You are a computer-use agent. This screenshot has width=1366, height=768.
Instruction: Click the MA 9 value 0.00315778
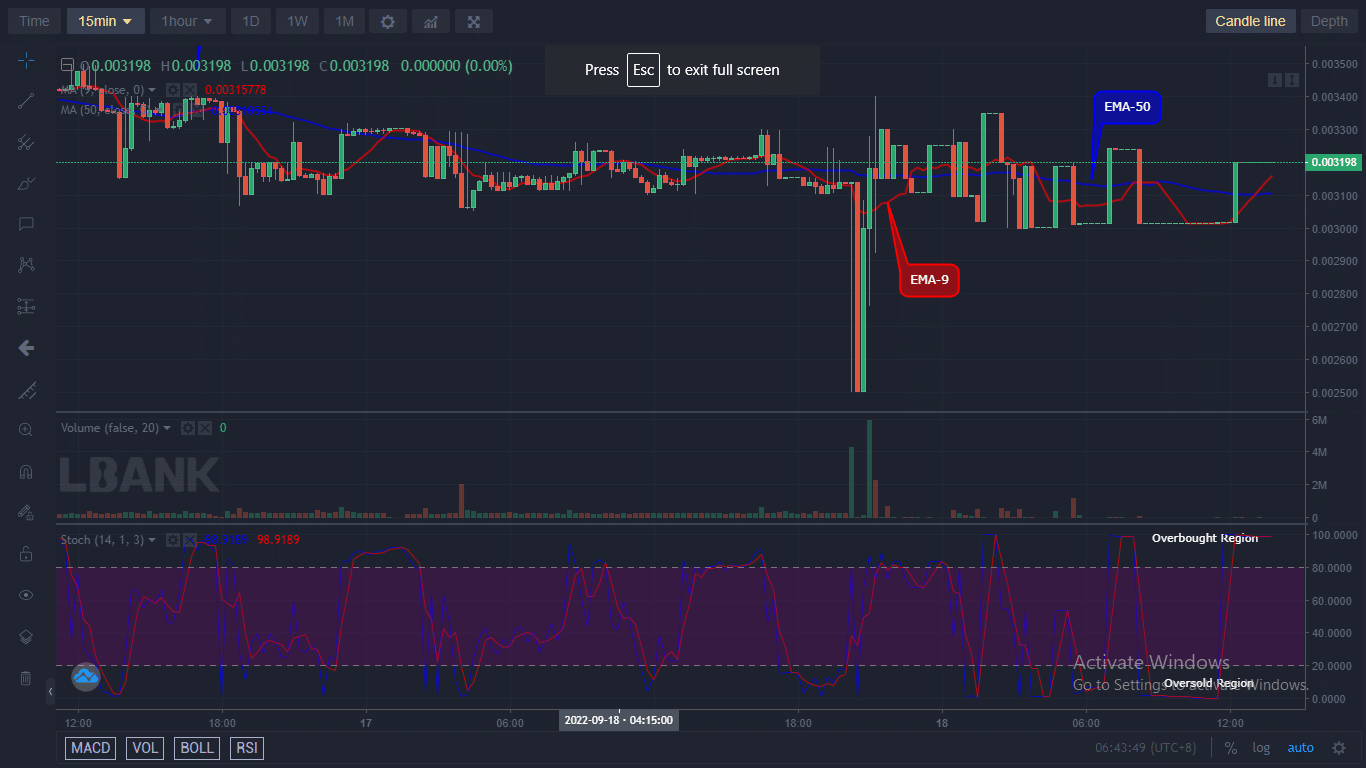[x=238, y=90]
